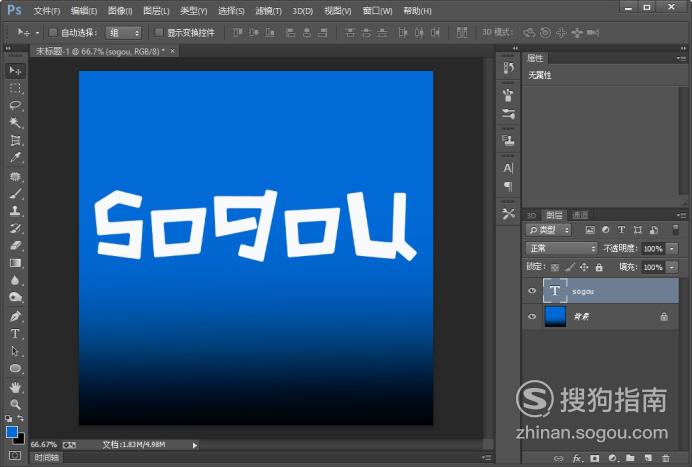Toggle lock image pixels brush icon
692x467 pixels.
pyautogui.click(x=570, y=267)
